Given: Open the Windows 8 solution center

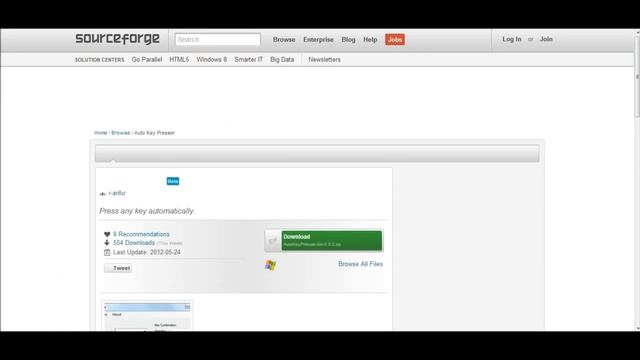Looking at the screenshot, I should pyautogui.click(x=211, y=60).
